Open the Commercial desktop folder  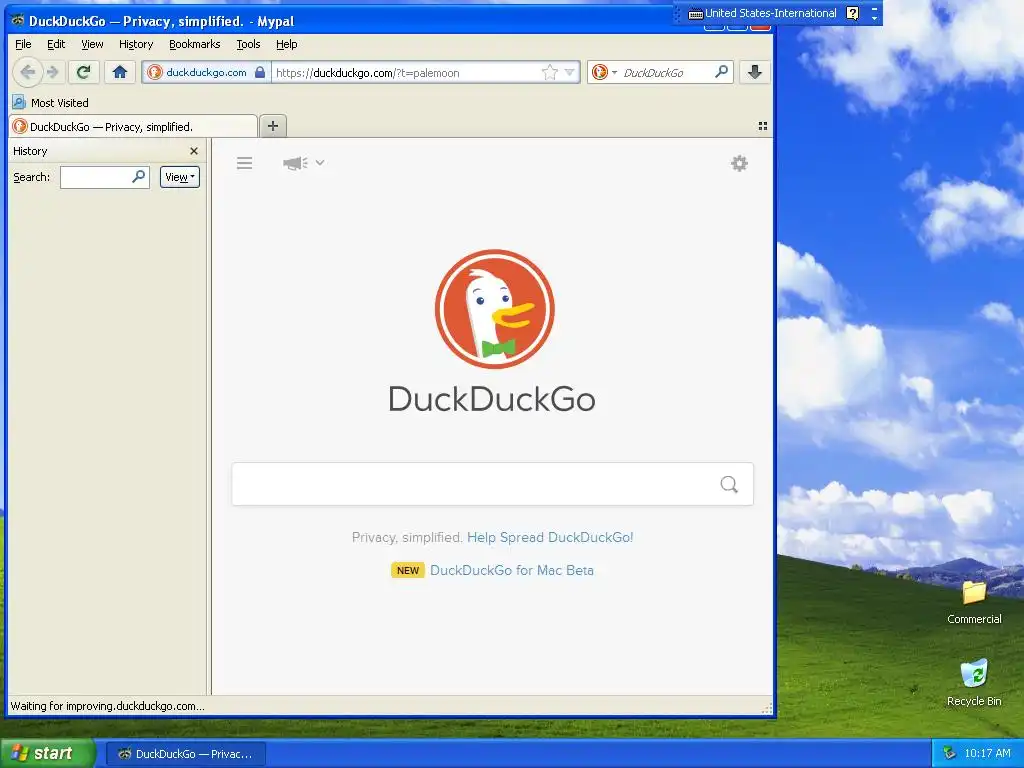pyautogui.click(x=974, y=601)
